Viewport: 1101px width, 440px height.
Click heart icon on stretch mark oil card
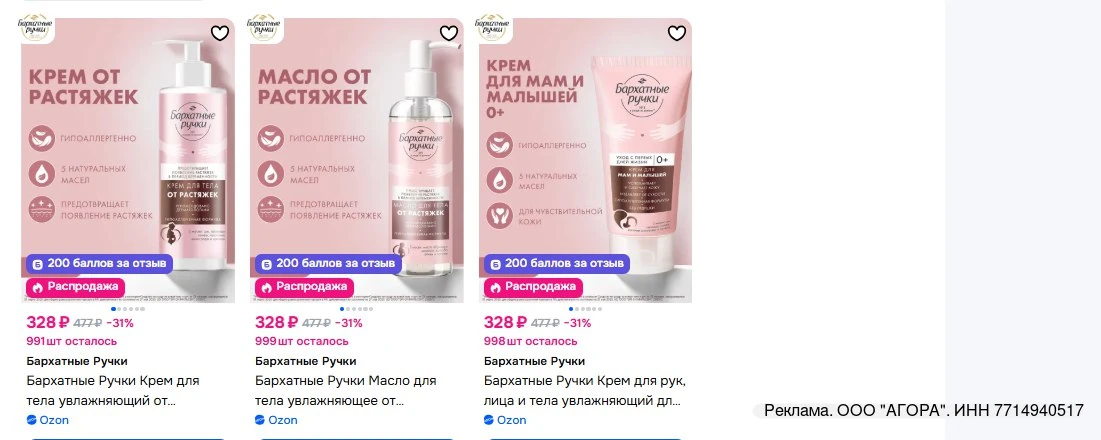(x=449, y=33)
